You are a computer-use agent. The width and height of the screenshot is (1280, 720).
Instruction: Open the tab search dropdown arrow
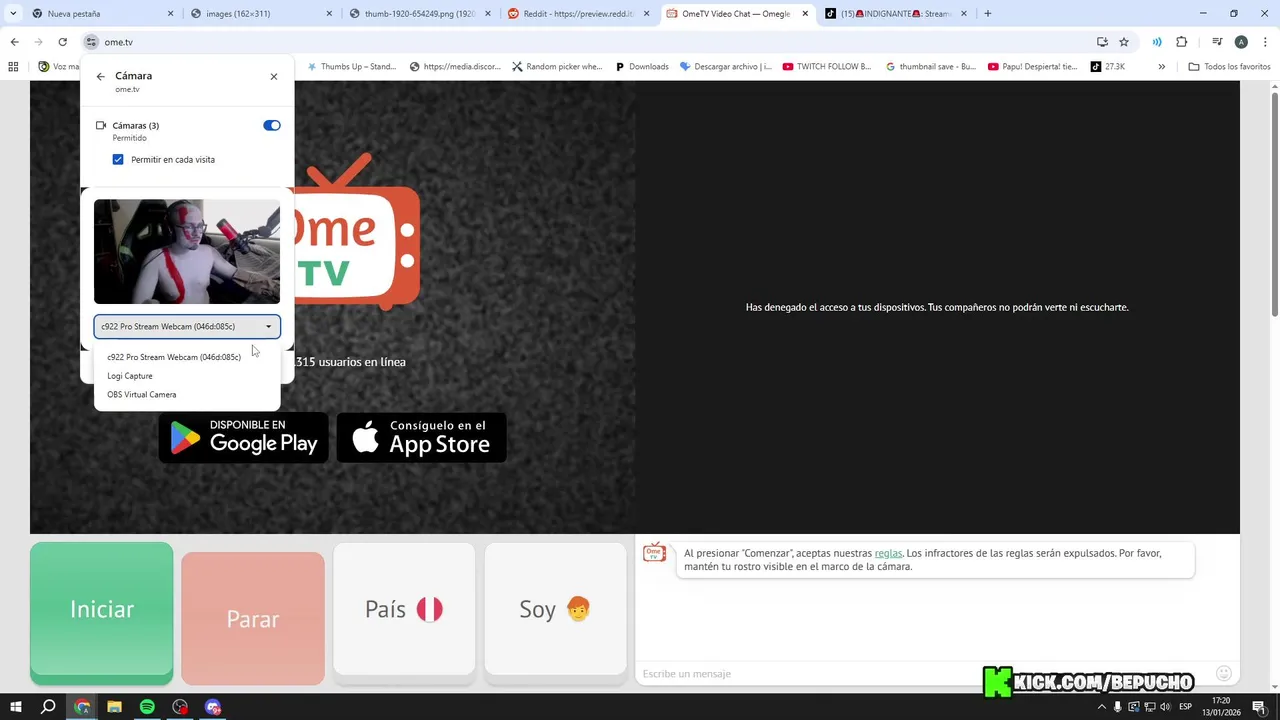pyautogui.click(x=13, y=14)
